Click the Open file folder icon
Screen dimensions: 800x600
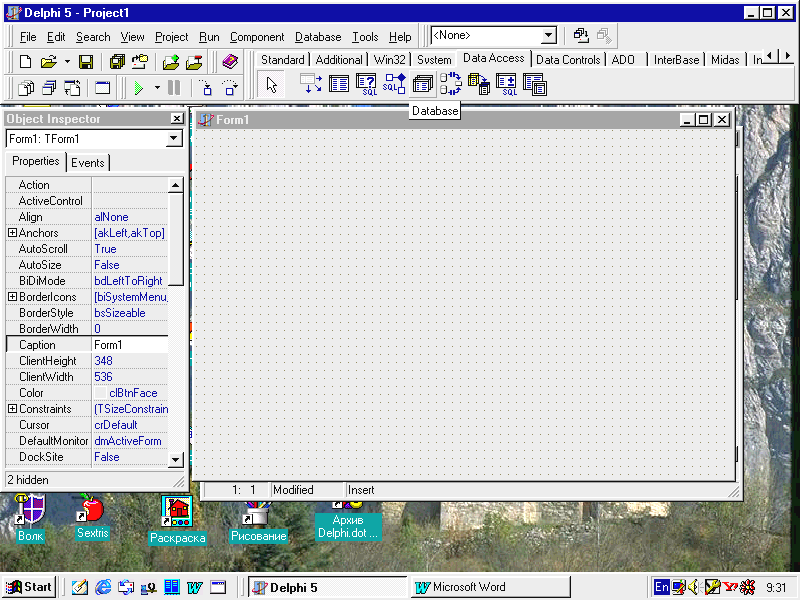point(48,62)
